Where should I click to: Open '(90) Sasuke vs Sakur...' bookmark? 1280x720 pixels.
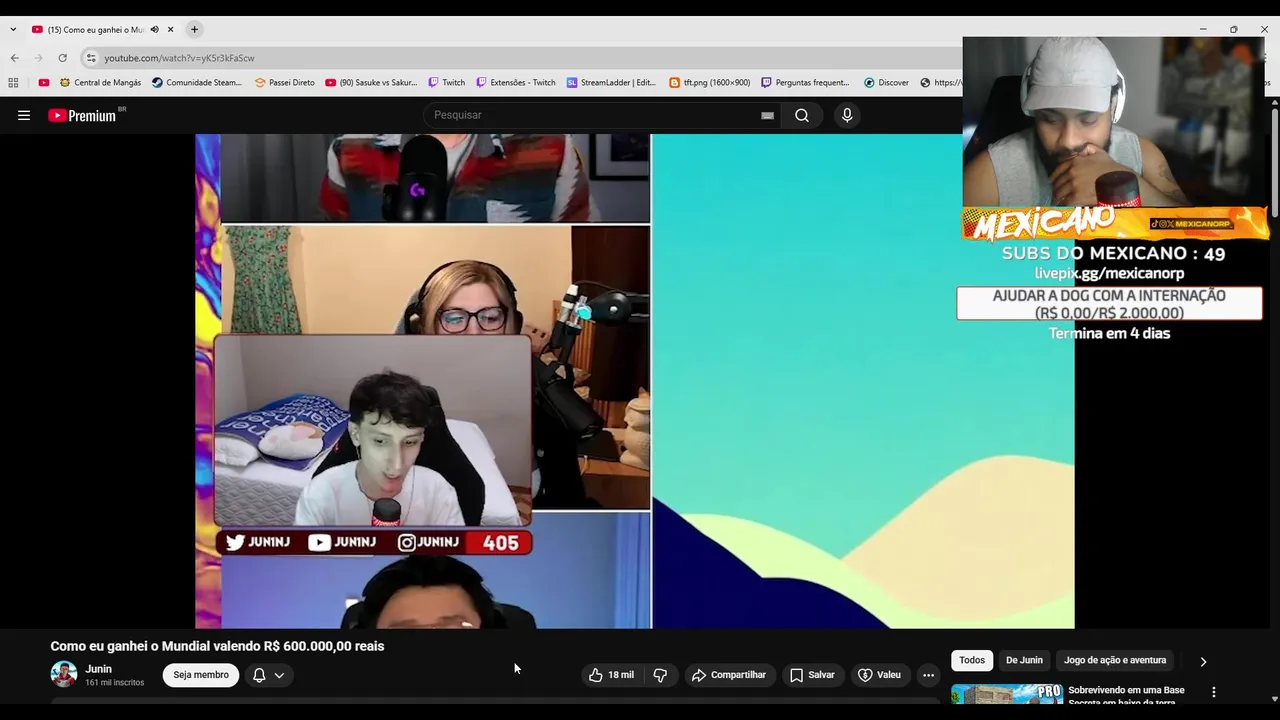tap(371, 83)
